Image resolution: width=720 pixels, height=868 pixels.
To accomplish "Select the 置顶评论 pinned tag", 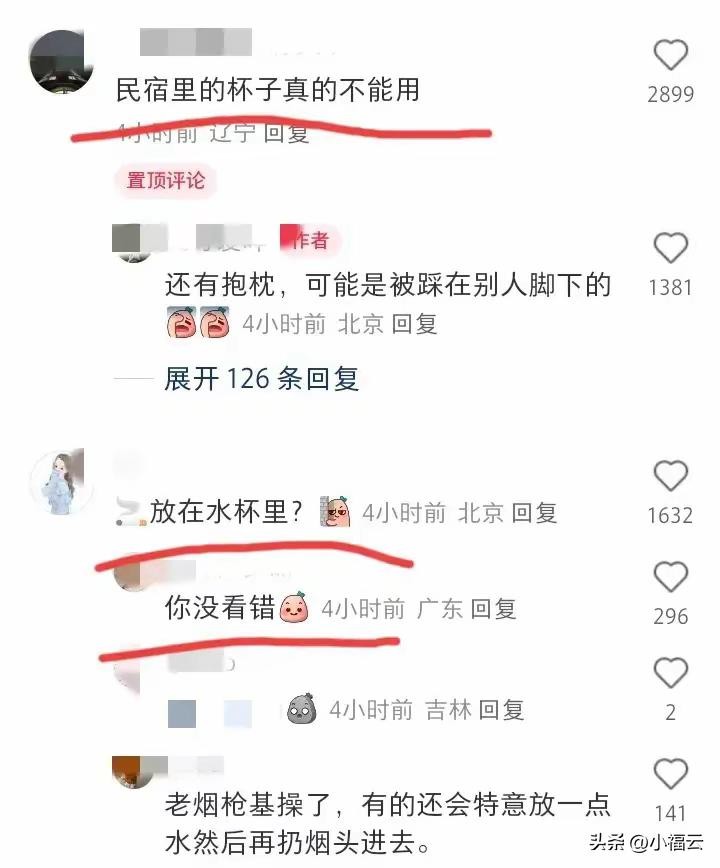I will tap(165, 180).
